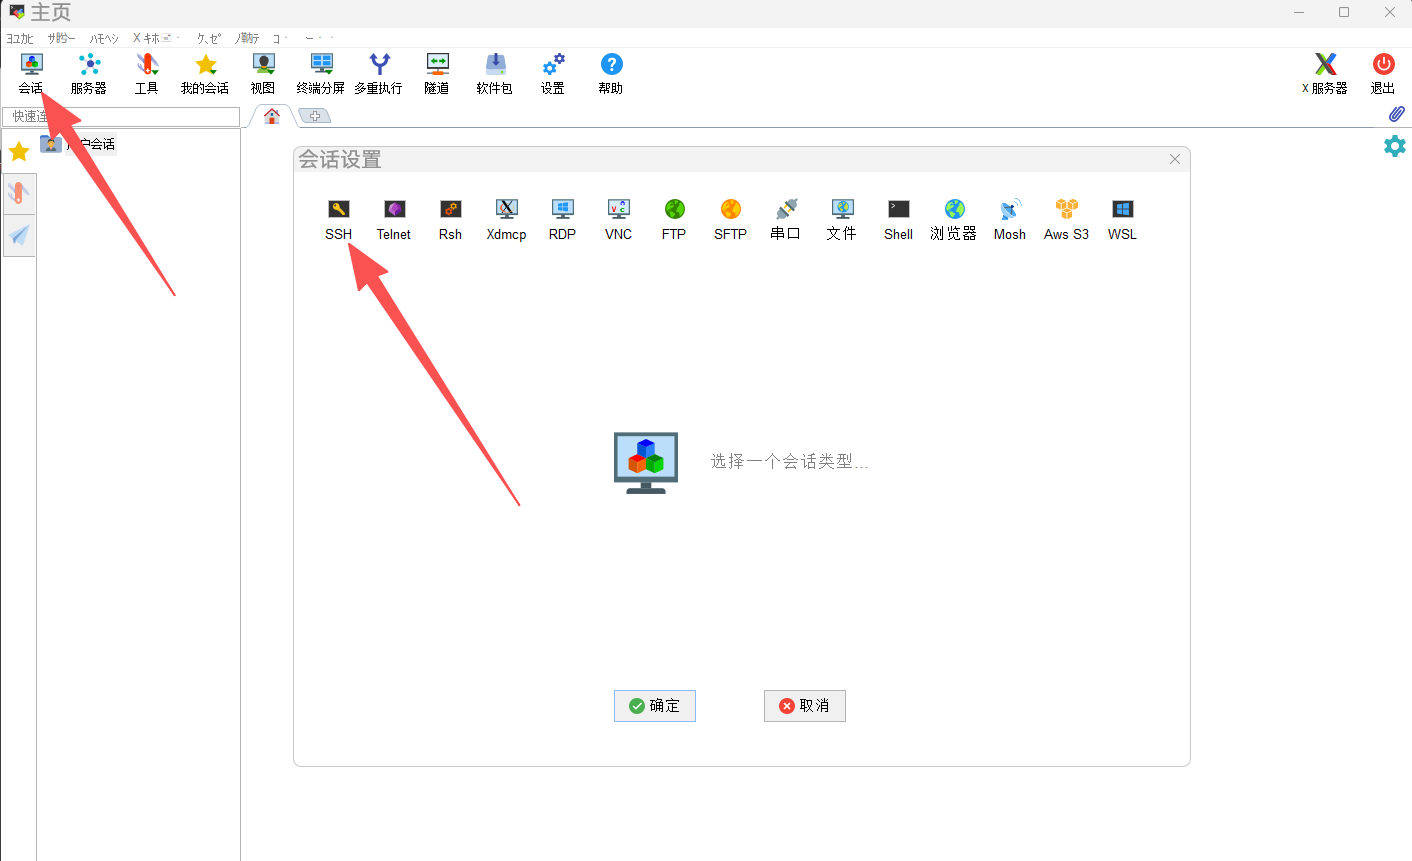
Task: Choose Aws S3 session type
Action: pos(1066,219)
